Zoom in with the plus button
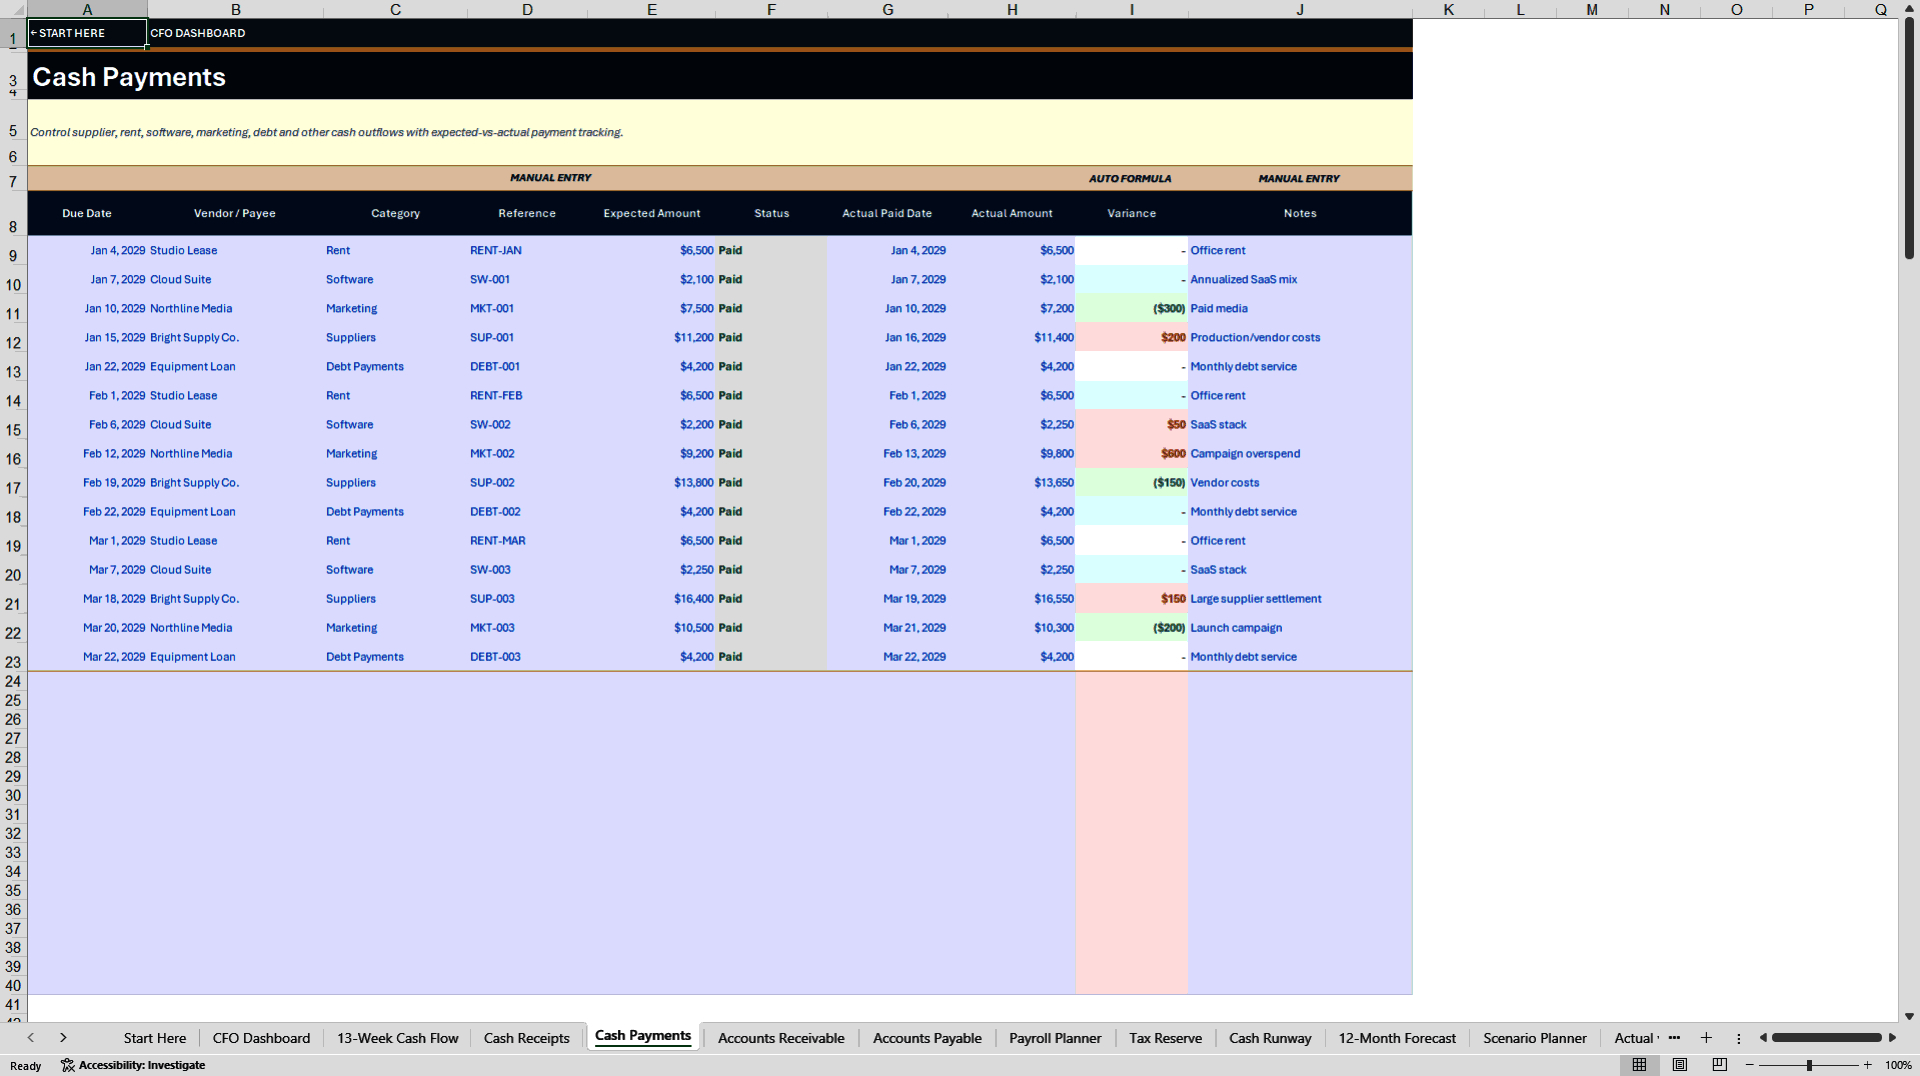1920x1076 pixels. point(1867,1065)
